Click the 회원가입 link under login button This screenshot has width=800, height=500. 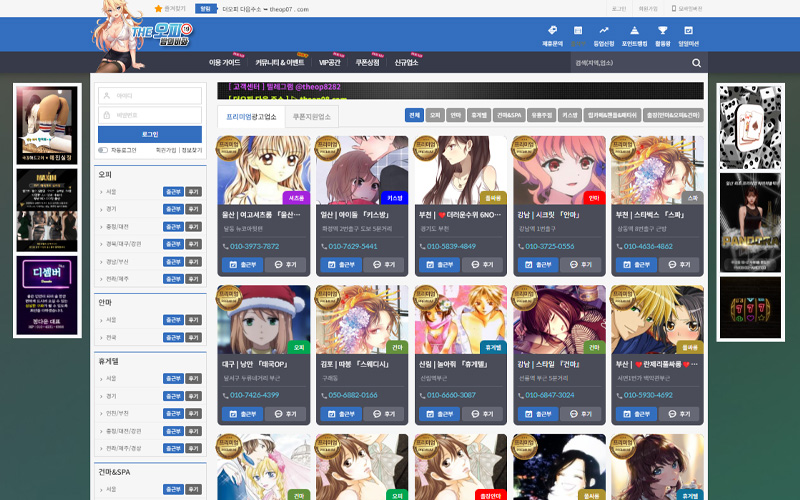coord(166,150)
